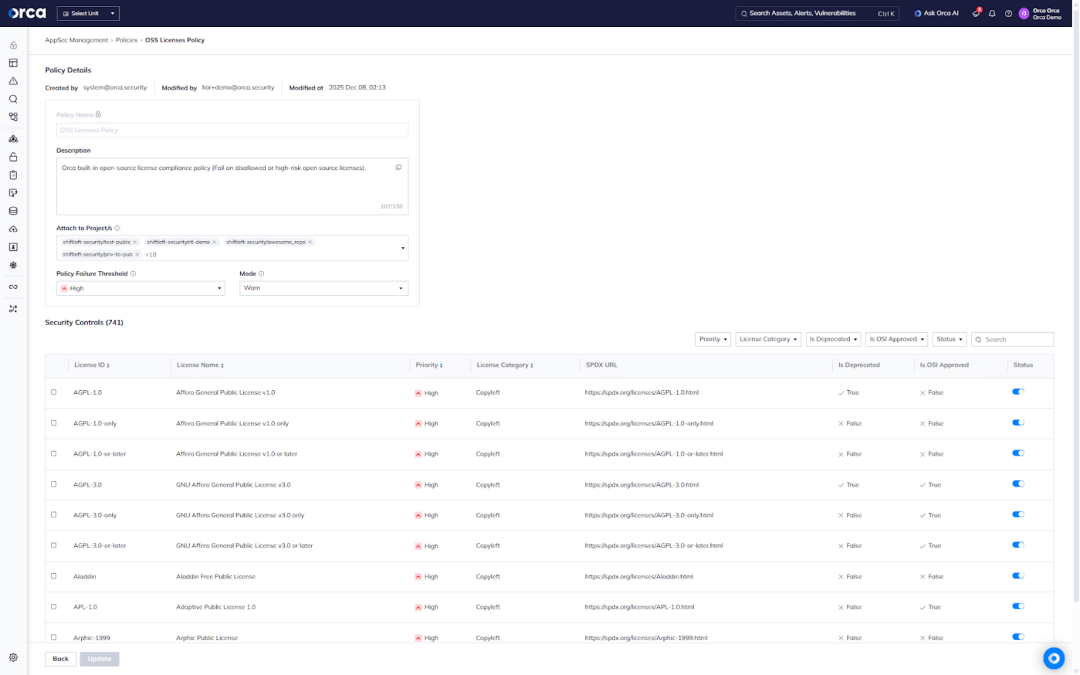
Task: Open the Policy Failure Threshold dropdown
Action: (x=140, y=287)
